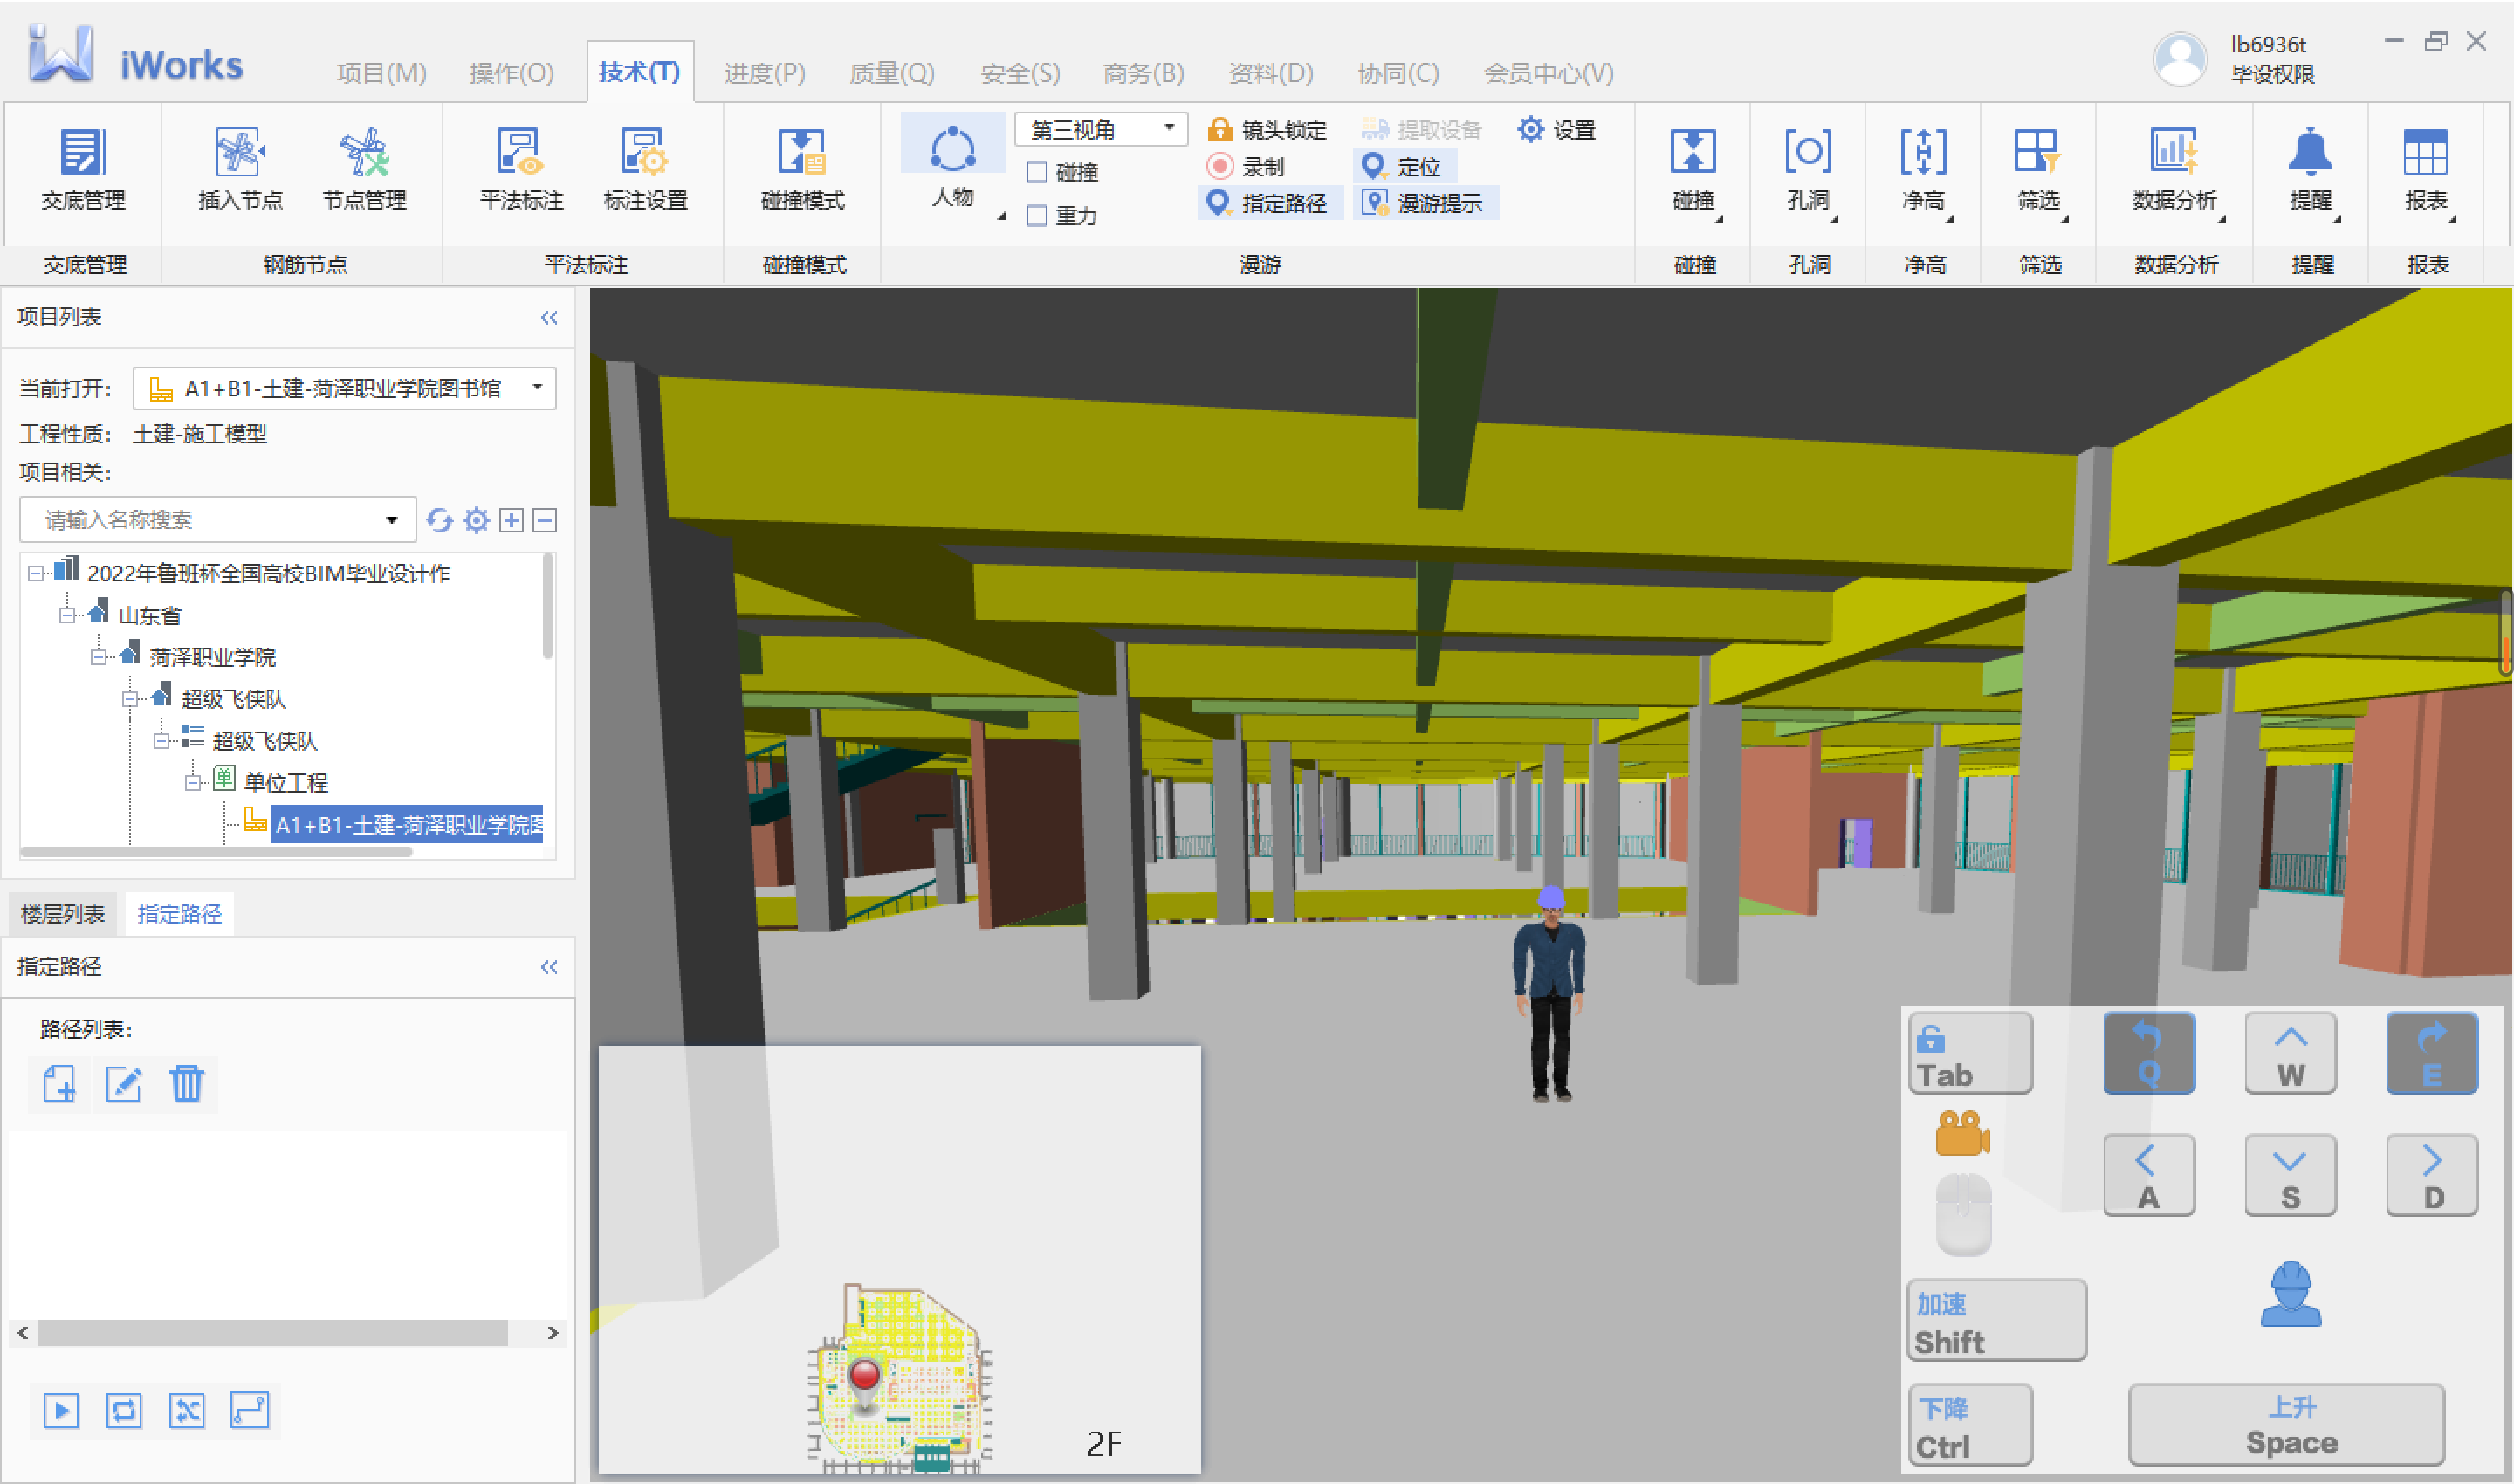Toggle loop playback of path
Viewport: 2514px width, 1484px height.
tap(124, 1411)
